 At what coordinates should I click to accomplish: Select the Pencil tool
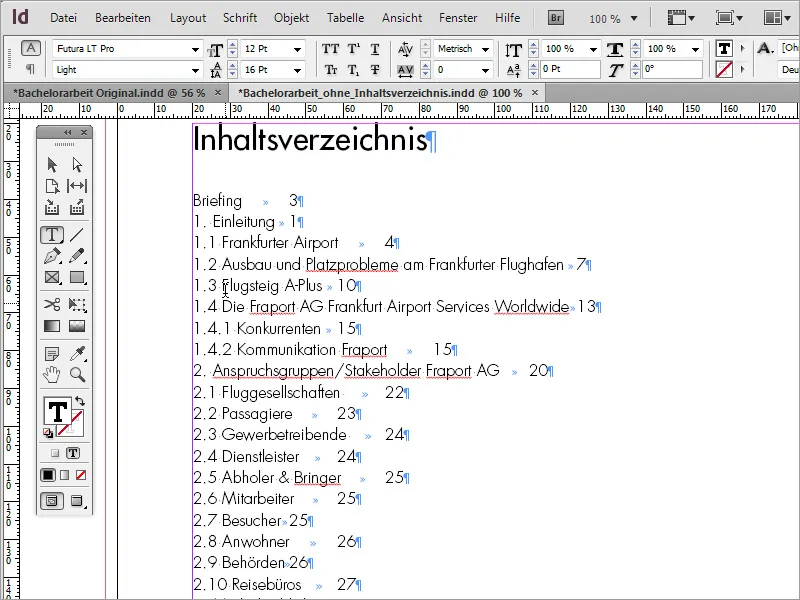pyautogui.click(x=77, y=256)
